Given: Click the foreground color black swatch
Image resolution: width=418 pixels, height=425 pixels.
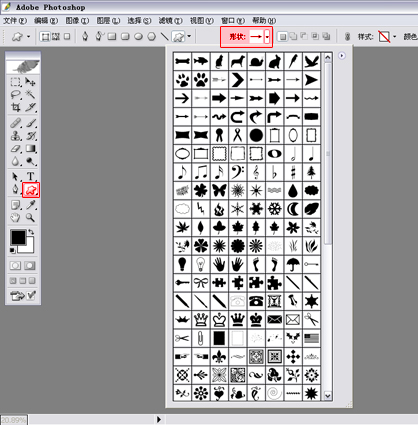Looking at the screenshot, I should point(18,237).
